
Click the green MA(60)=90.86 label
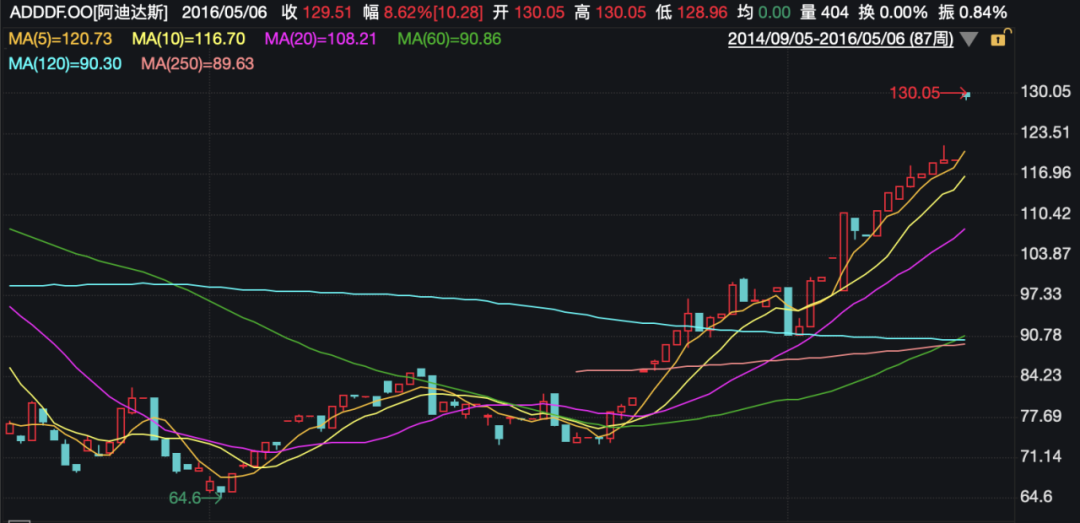(449, 40)
